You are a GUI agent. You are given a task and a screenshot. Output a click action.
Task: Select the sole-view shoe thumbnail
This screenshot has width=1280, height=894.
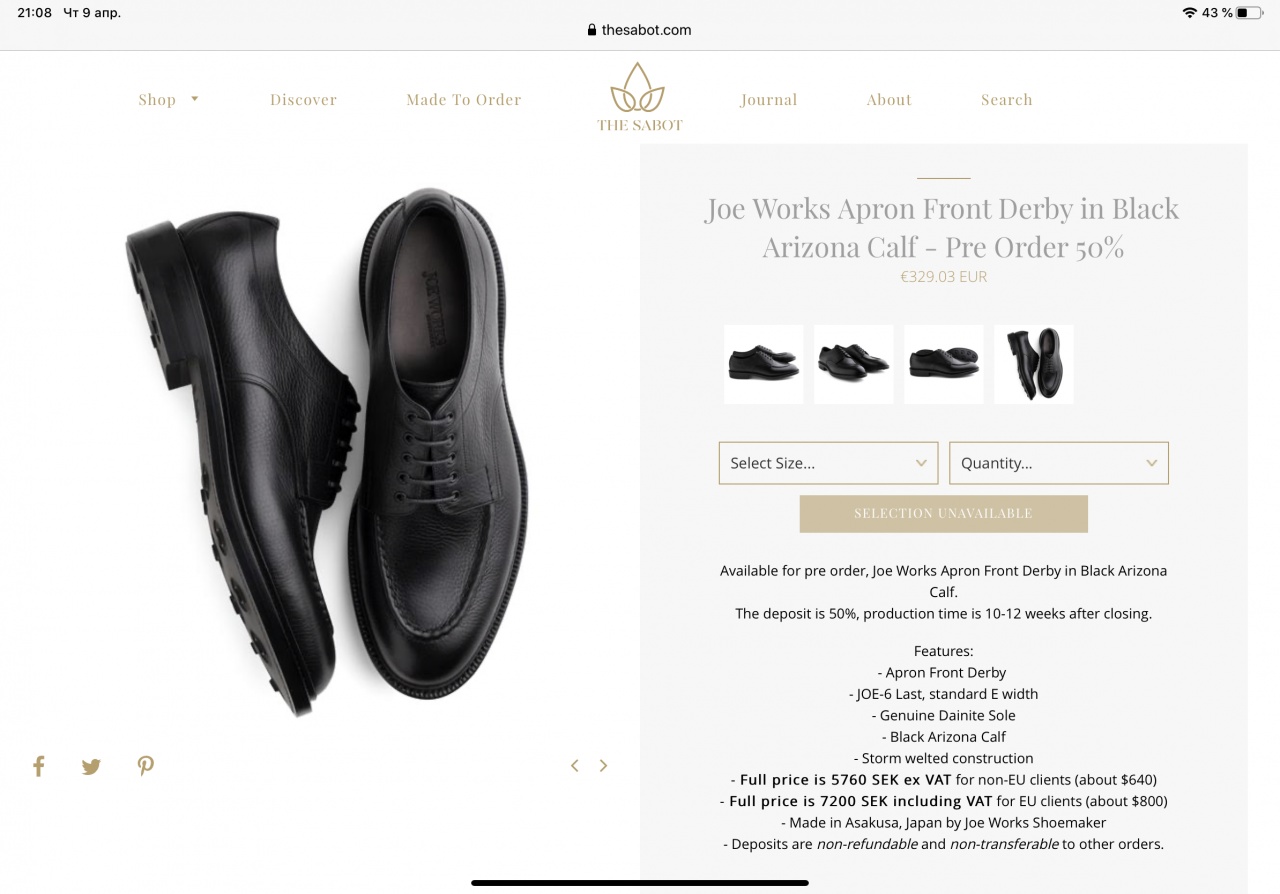(944, 364)
